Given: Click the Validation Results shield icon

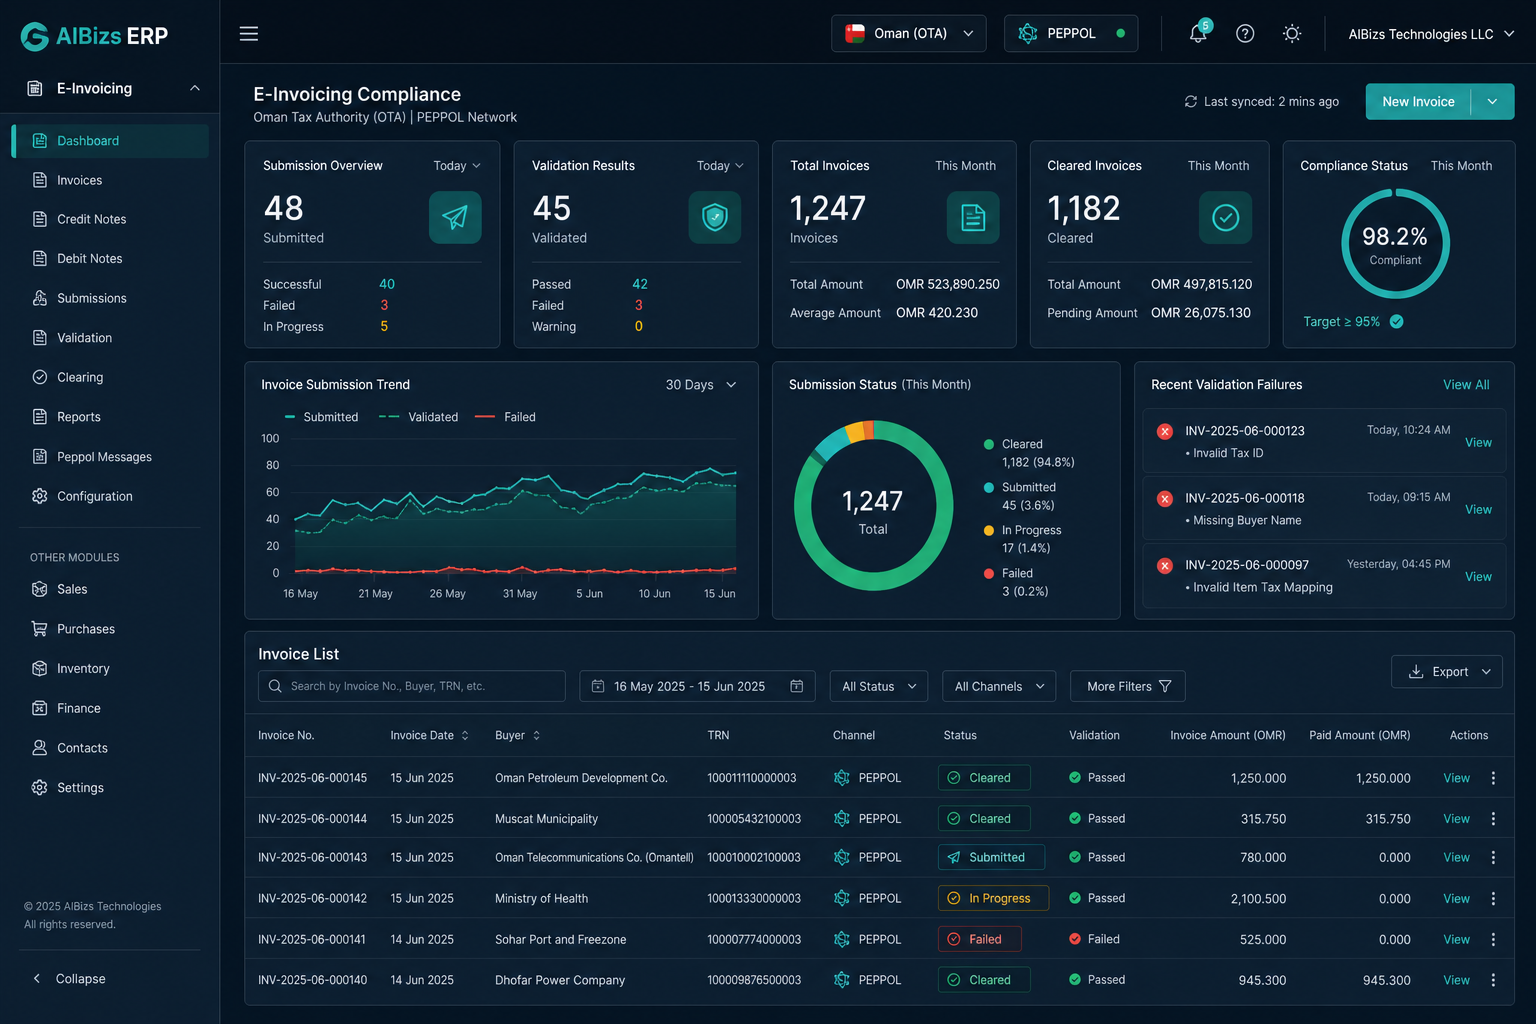Looking at the screenshot, I should click(715, 217).
